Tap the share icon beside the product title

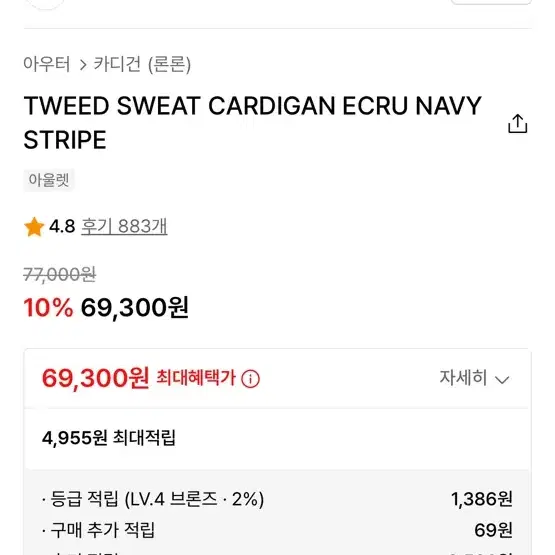517,124
